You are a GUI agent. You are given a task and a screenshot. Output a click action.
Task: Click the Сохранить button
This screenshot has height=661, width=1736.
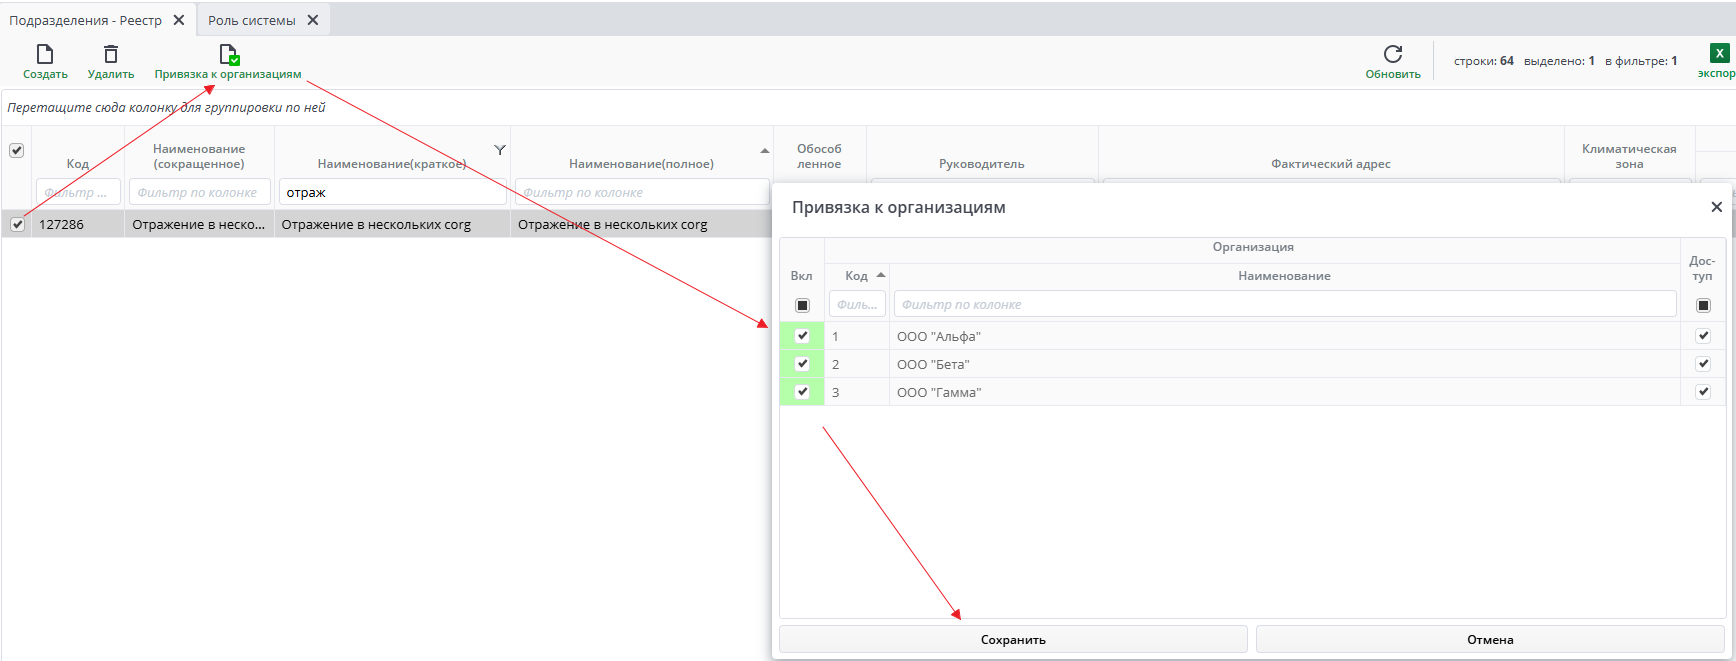[1013, 639]
